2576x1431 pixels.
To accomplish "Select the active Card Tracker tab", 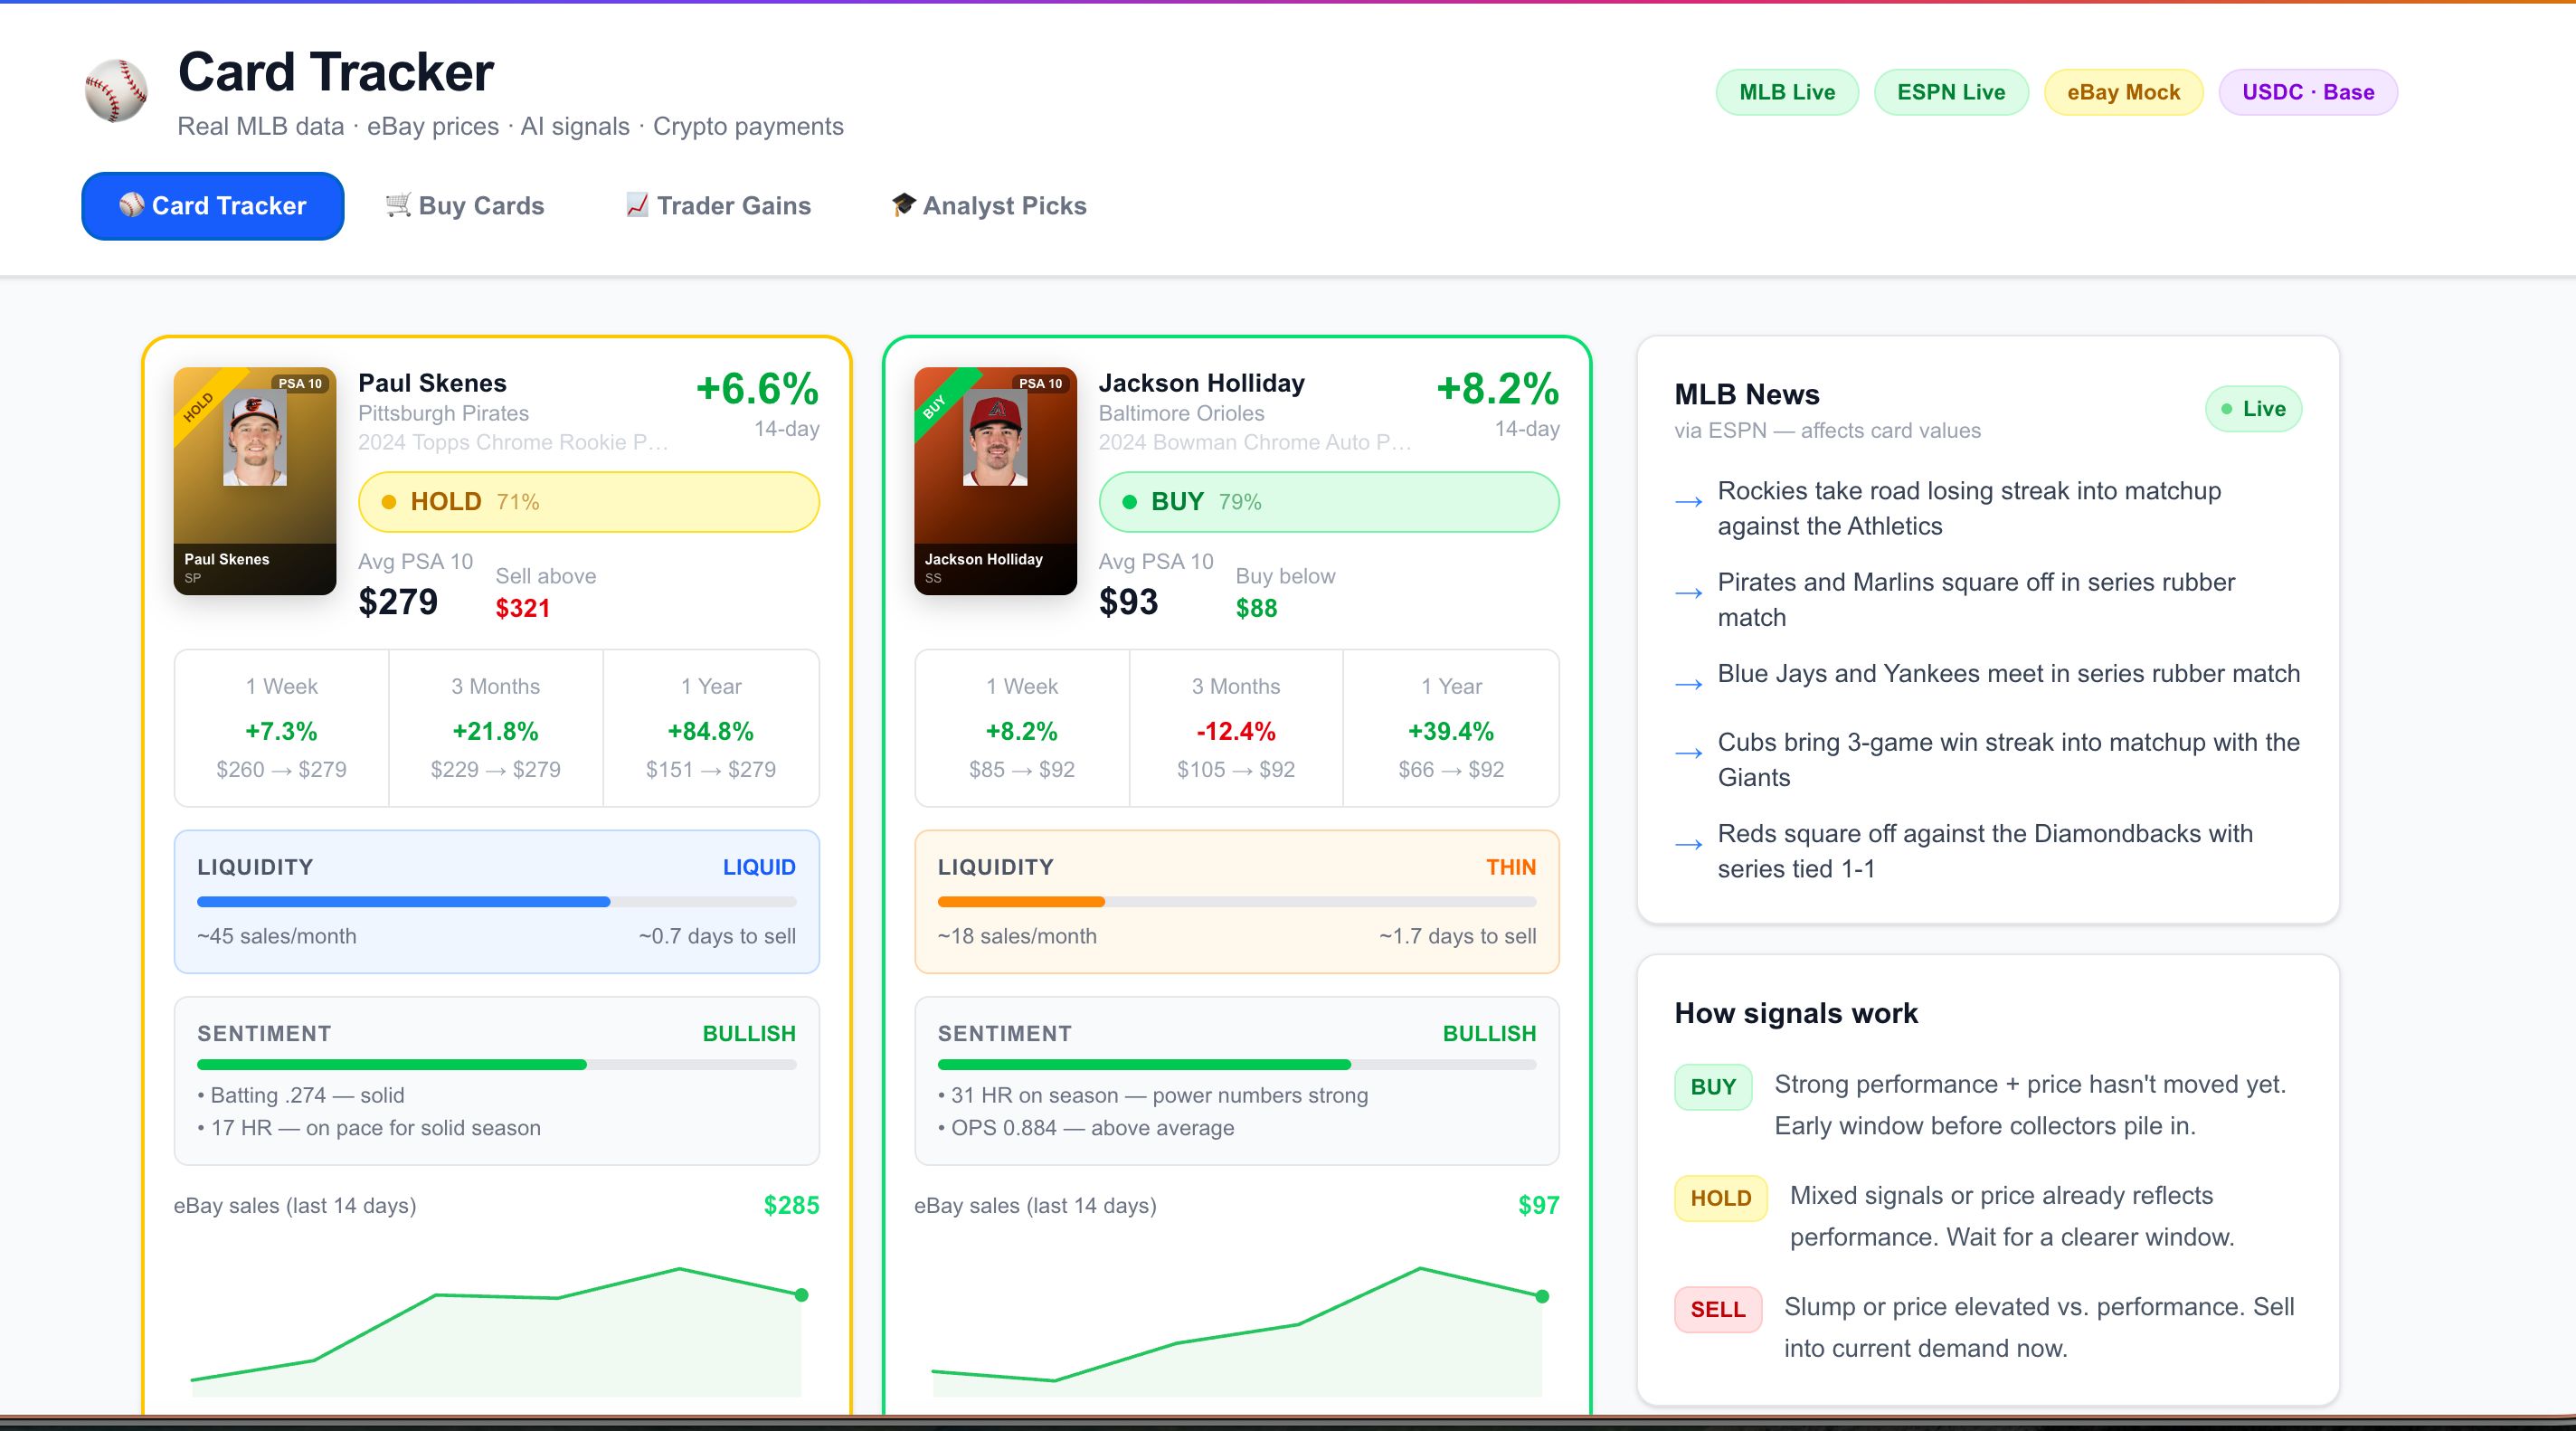I will click(x=213, y=206).
